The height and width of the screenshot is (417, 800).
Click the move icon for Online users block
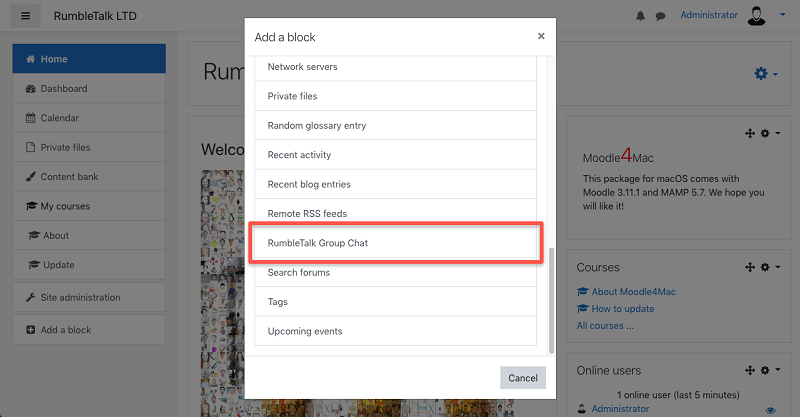coord(749,370)
